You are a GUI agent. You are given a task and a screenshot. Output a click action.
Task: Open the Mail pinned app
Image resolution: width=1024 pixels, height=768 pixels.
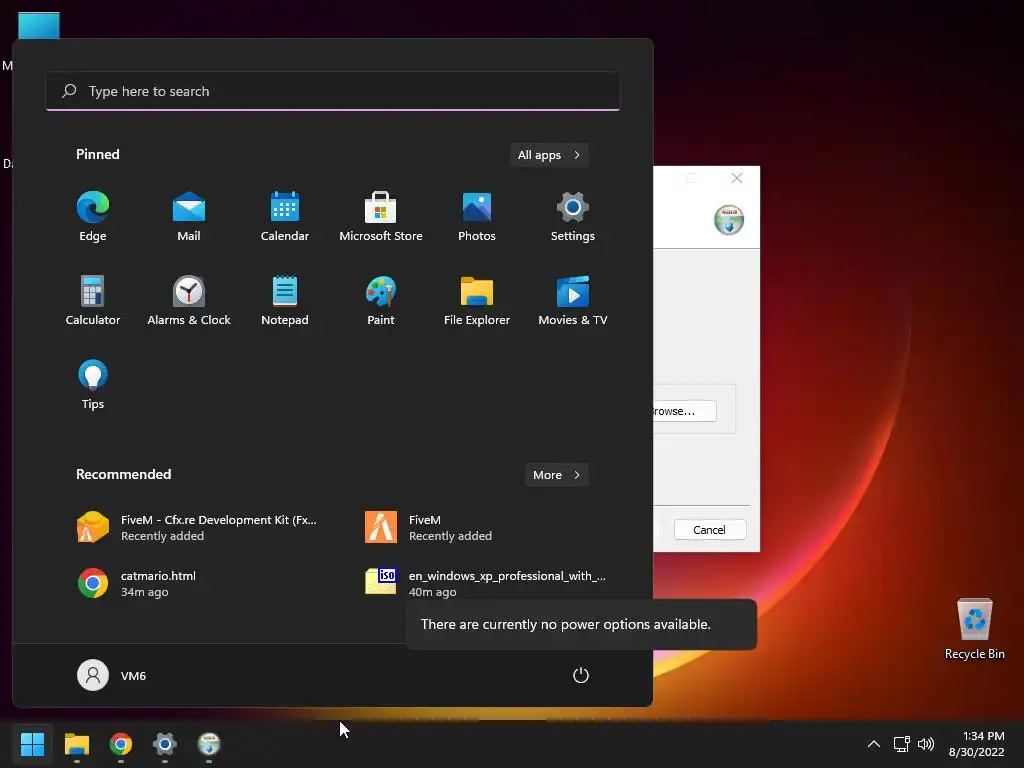point(189,217)
